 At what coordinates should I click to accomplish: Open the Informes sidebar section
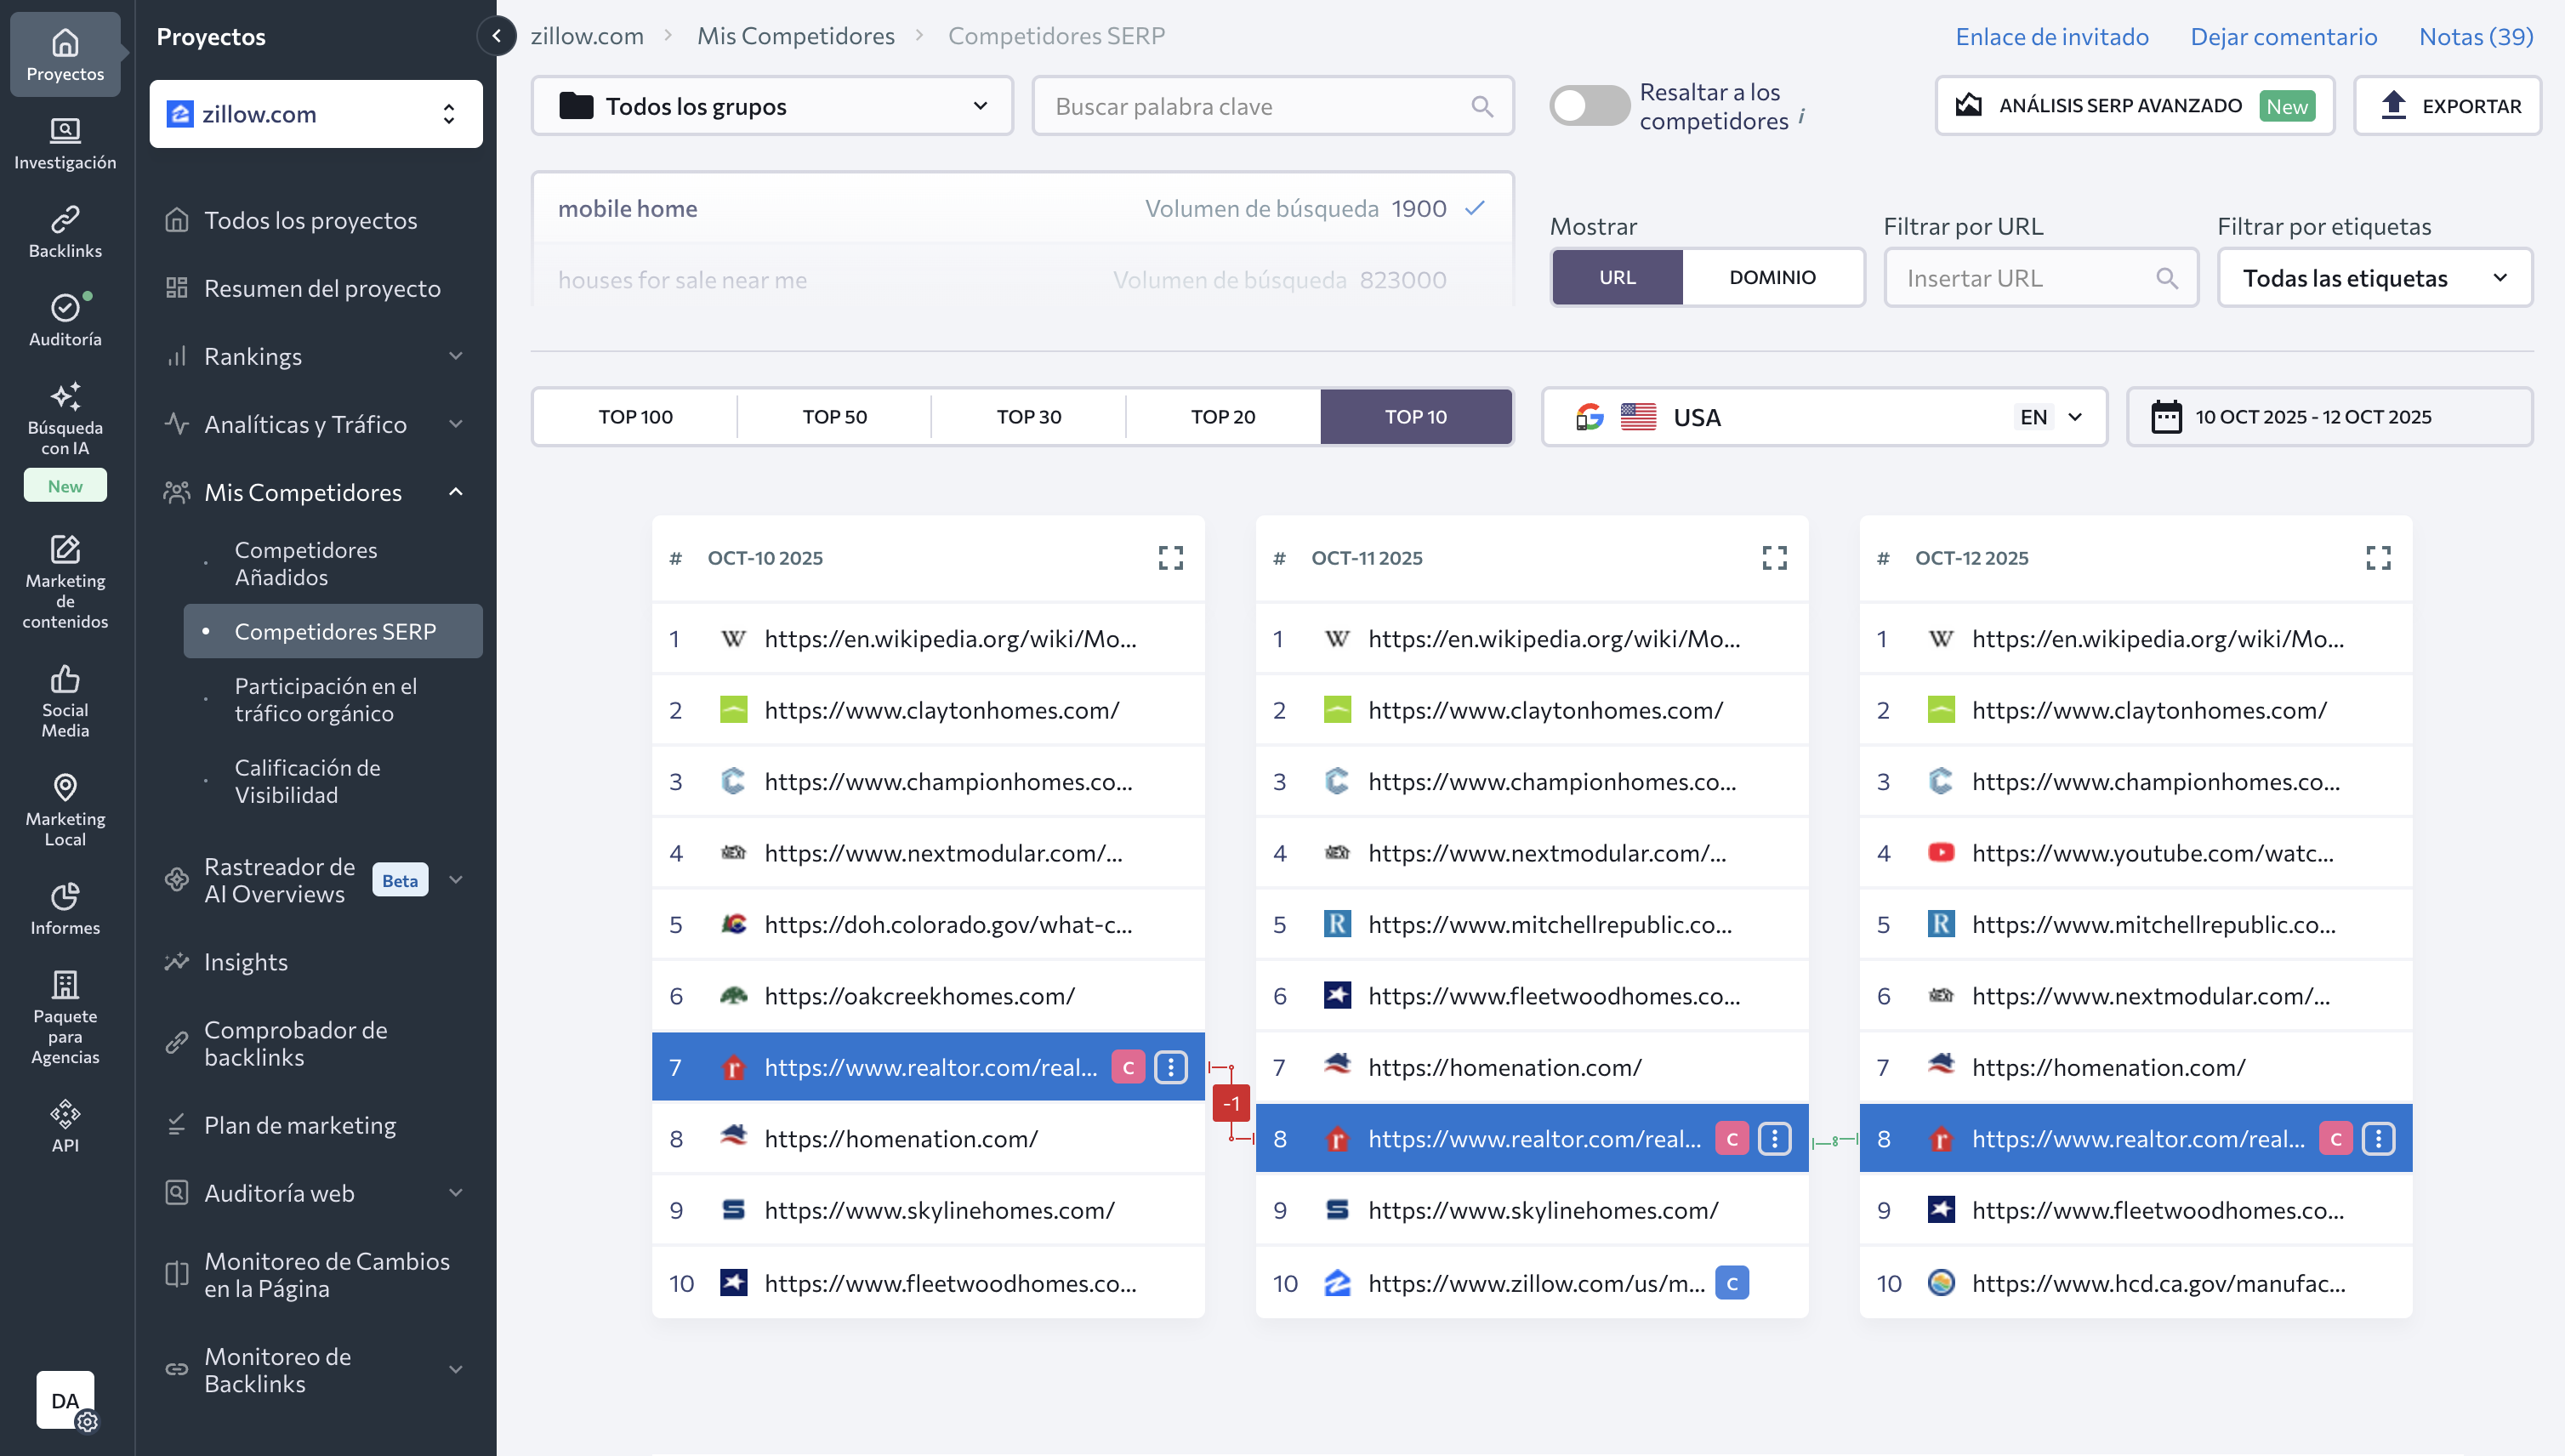65,908
